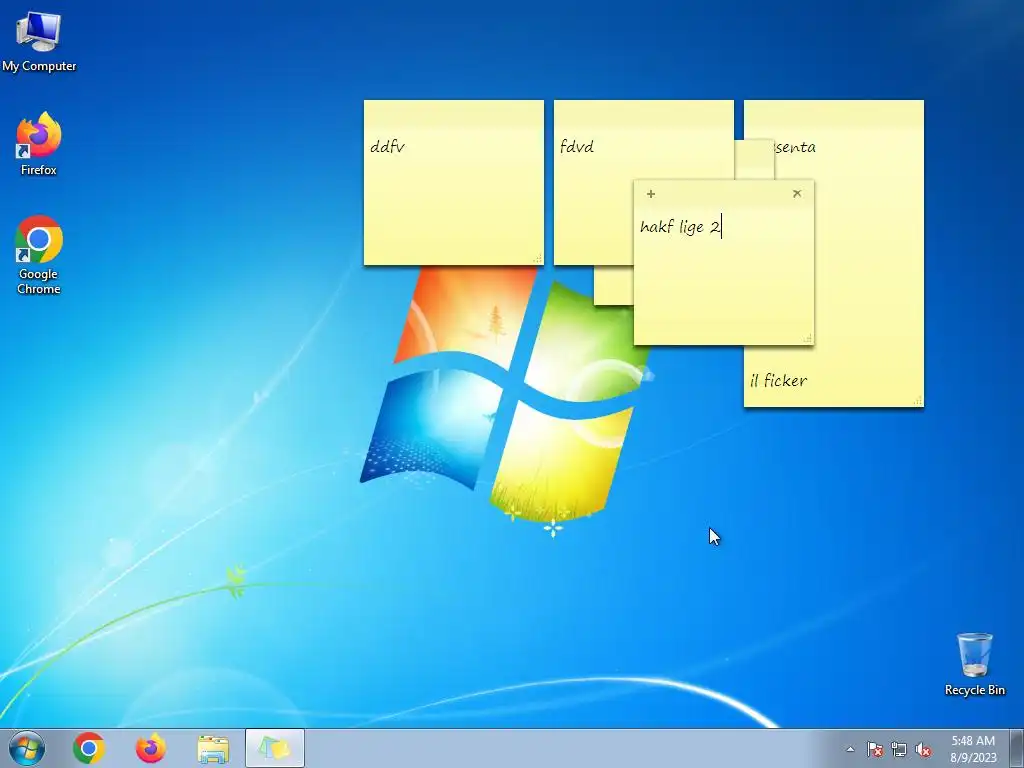Click the muted volume tray icon
1024x768 pixels.
point(923,749)
